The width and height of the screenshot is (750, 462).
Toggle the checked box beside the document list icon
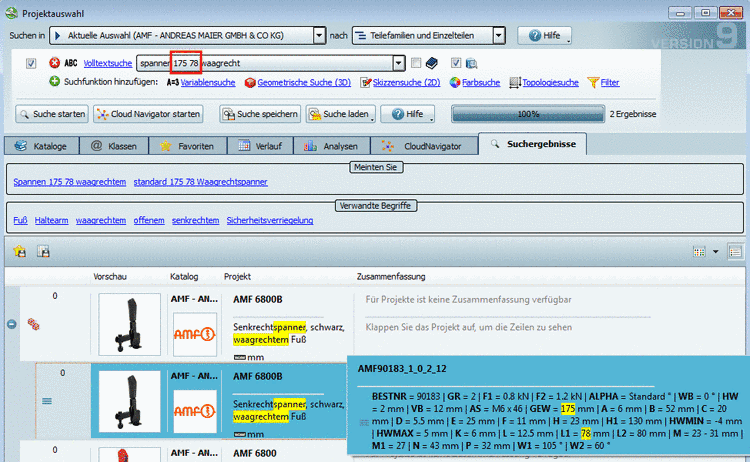(456, 63)
